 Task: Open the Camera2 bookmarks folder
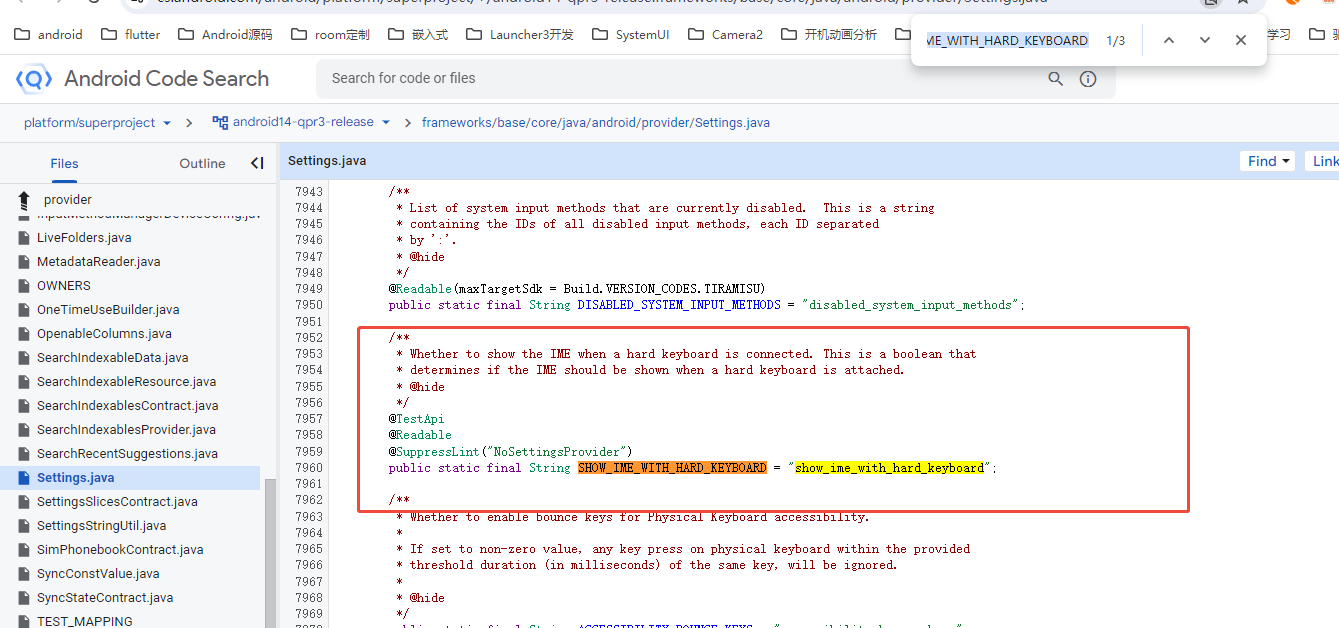[x=725, y=34]
